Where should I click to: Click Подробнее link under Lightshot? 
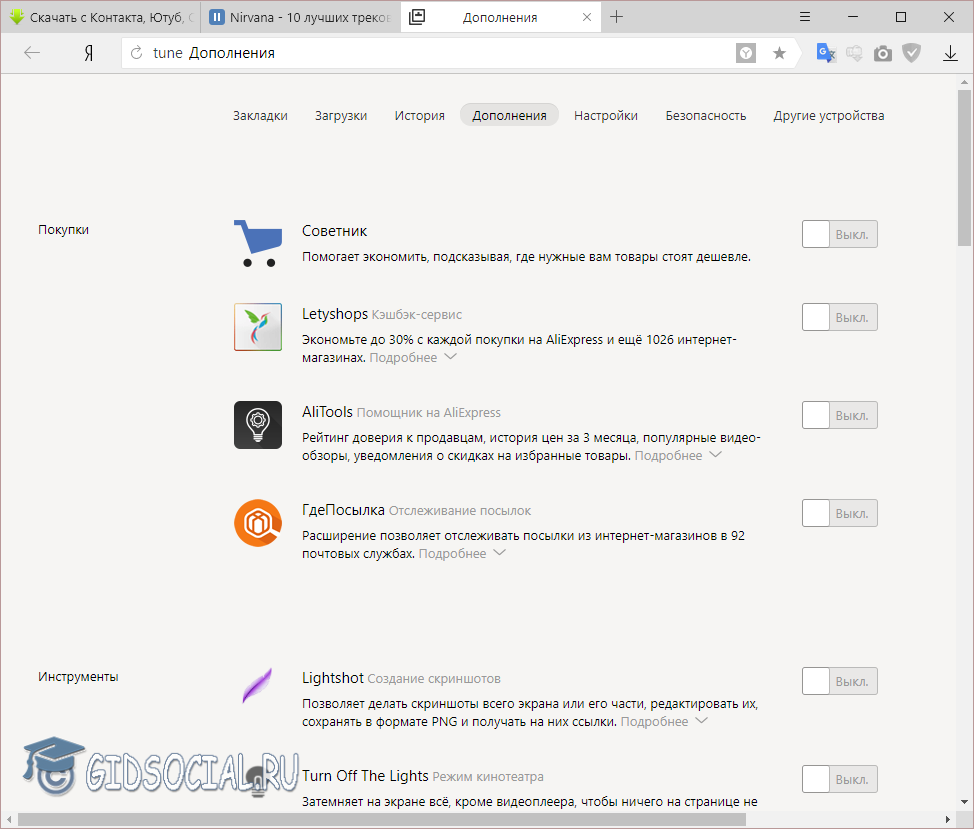click(654, 722)
